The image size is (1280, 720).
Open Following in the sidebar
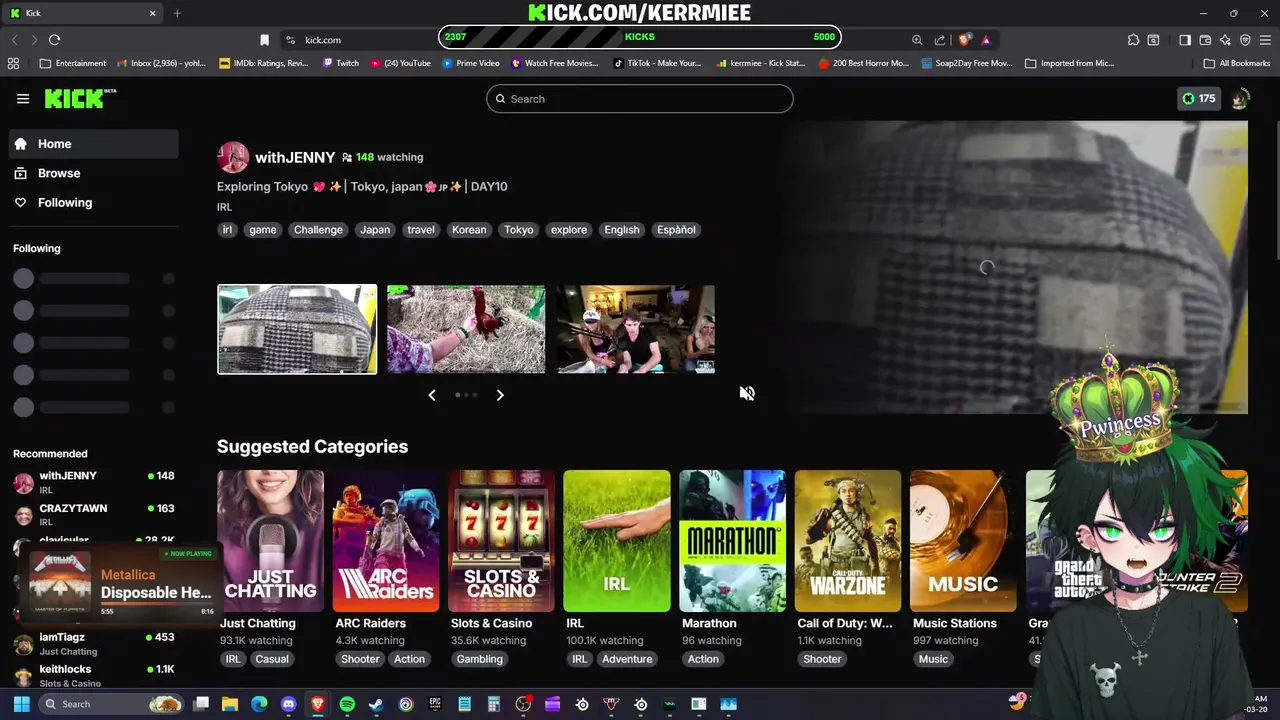click(x=94, y=202)
